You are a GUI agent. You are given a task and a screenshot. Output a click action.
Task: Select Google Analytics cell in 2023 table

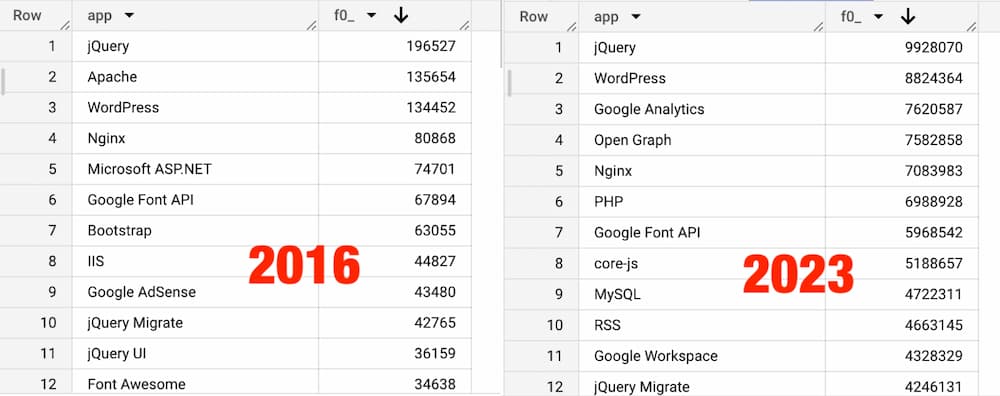pyautogui.click(x=702, y=109)
